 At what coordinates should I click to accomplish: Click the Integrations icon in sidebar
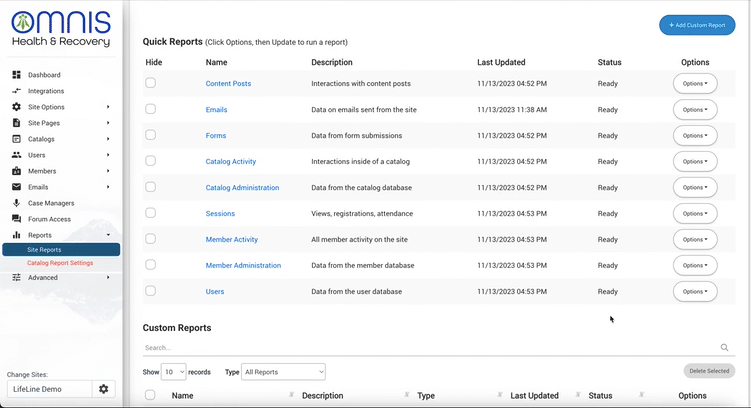[x=16, y=91]
